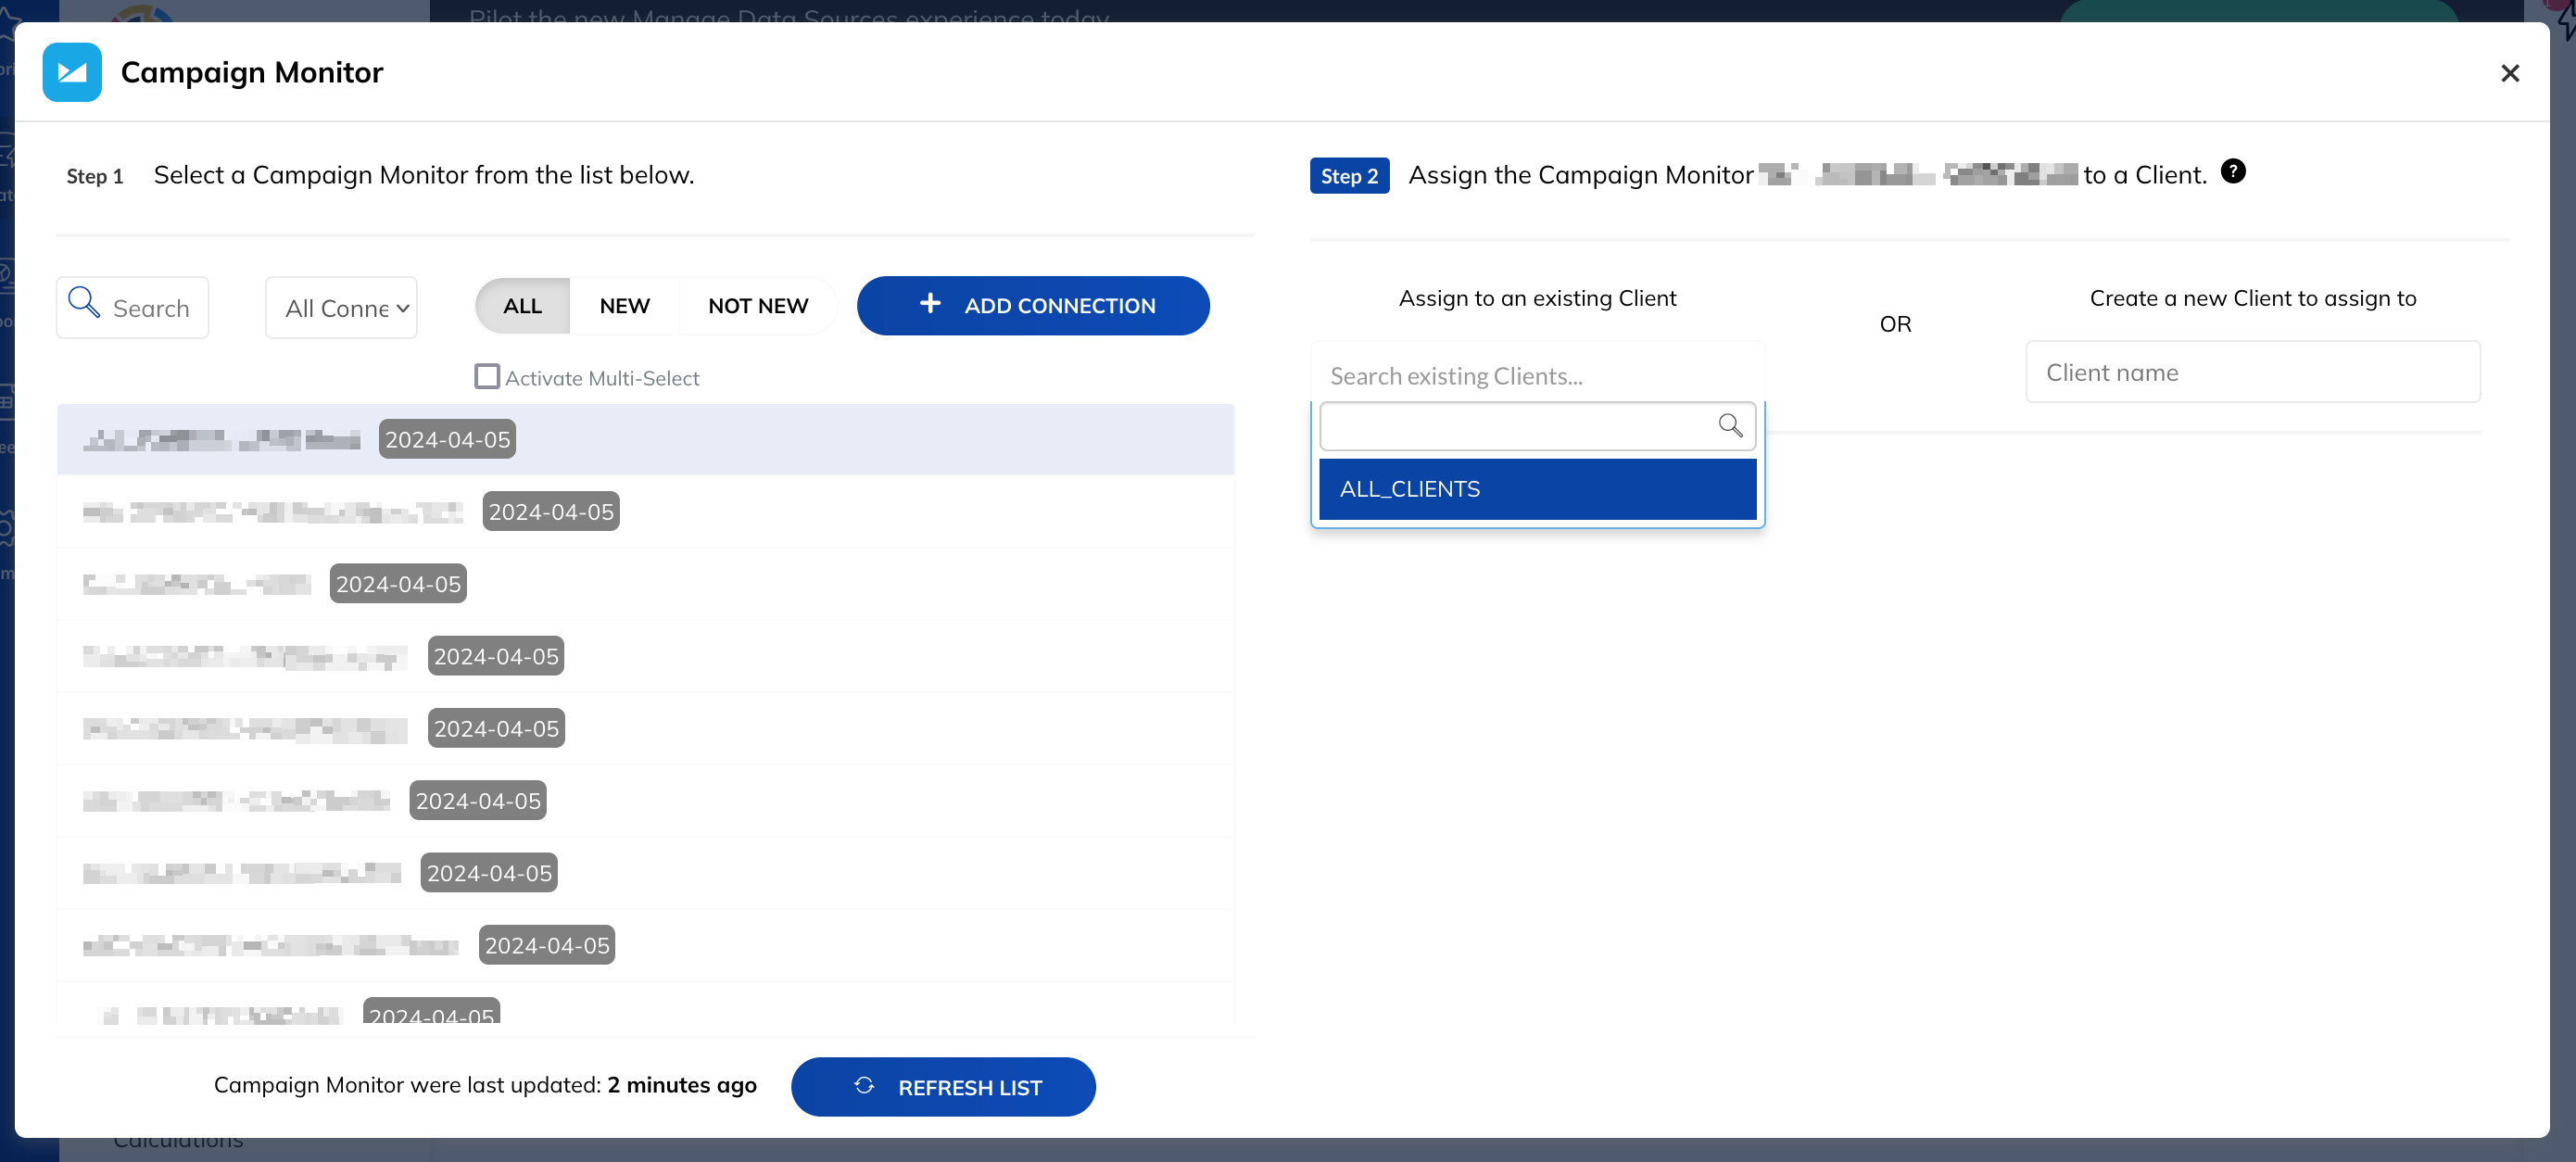2576x1162 pixels.
Task: Choose ALL_CLIENTS from the client list
Action: [x=1537, y=489]
